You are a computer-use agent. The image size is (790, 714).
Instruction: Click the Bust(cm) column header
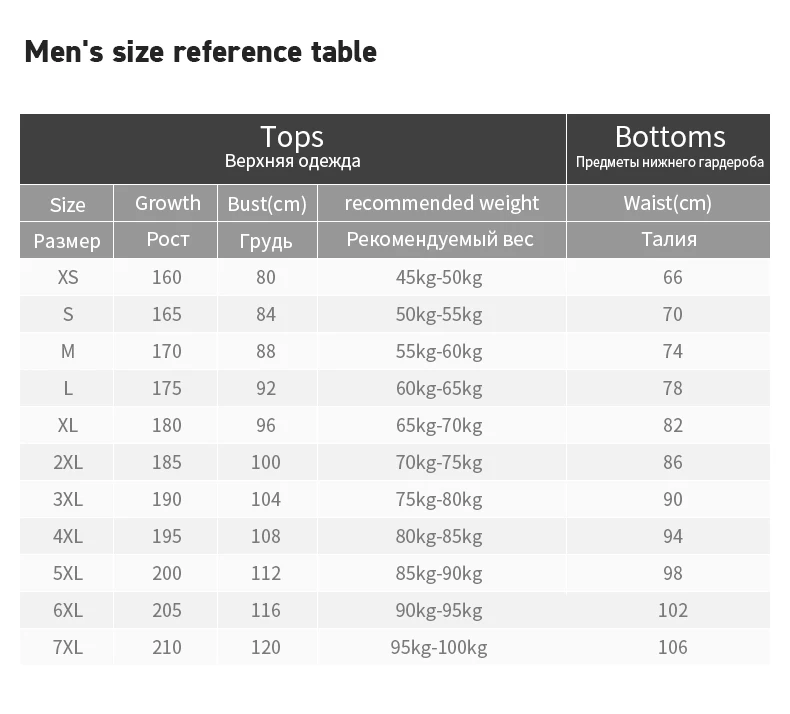coord(267,204)
